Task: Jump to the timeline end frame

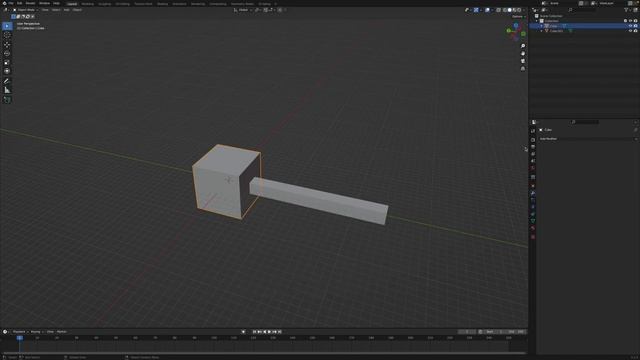Action: [280, 332]
